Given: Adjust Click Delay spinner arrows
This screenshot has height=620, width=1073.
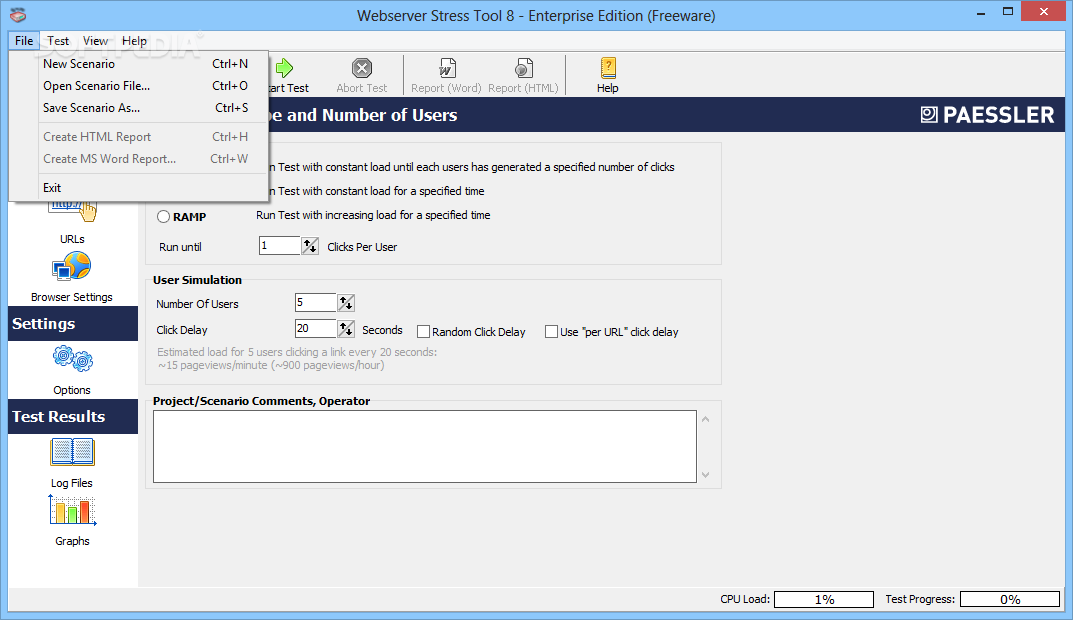Looking at the screenshot, I should [x=346, y=328].
